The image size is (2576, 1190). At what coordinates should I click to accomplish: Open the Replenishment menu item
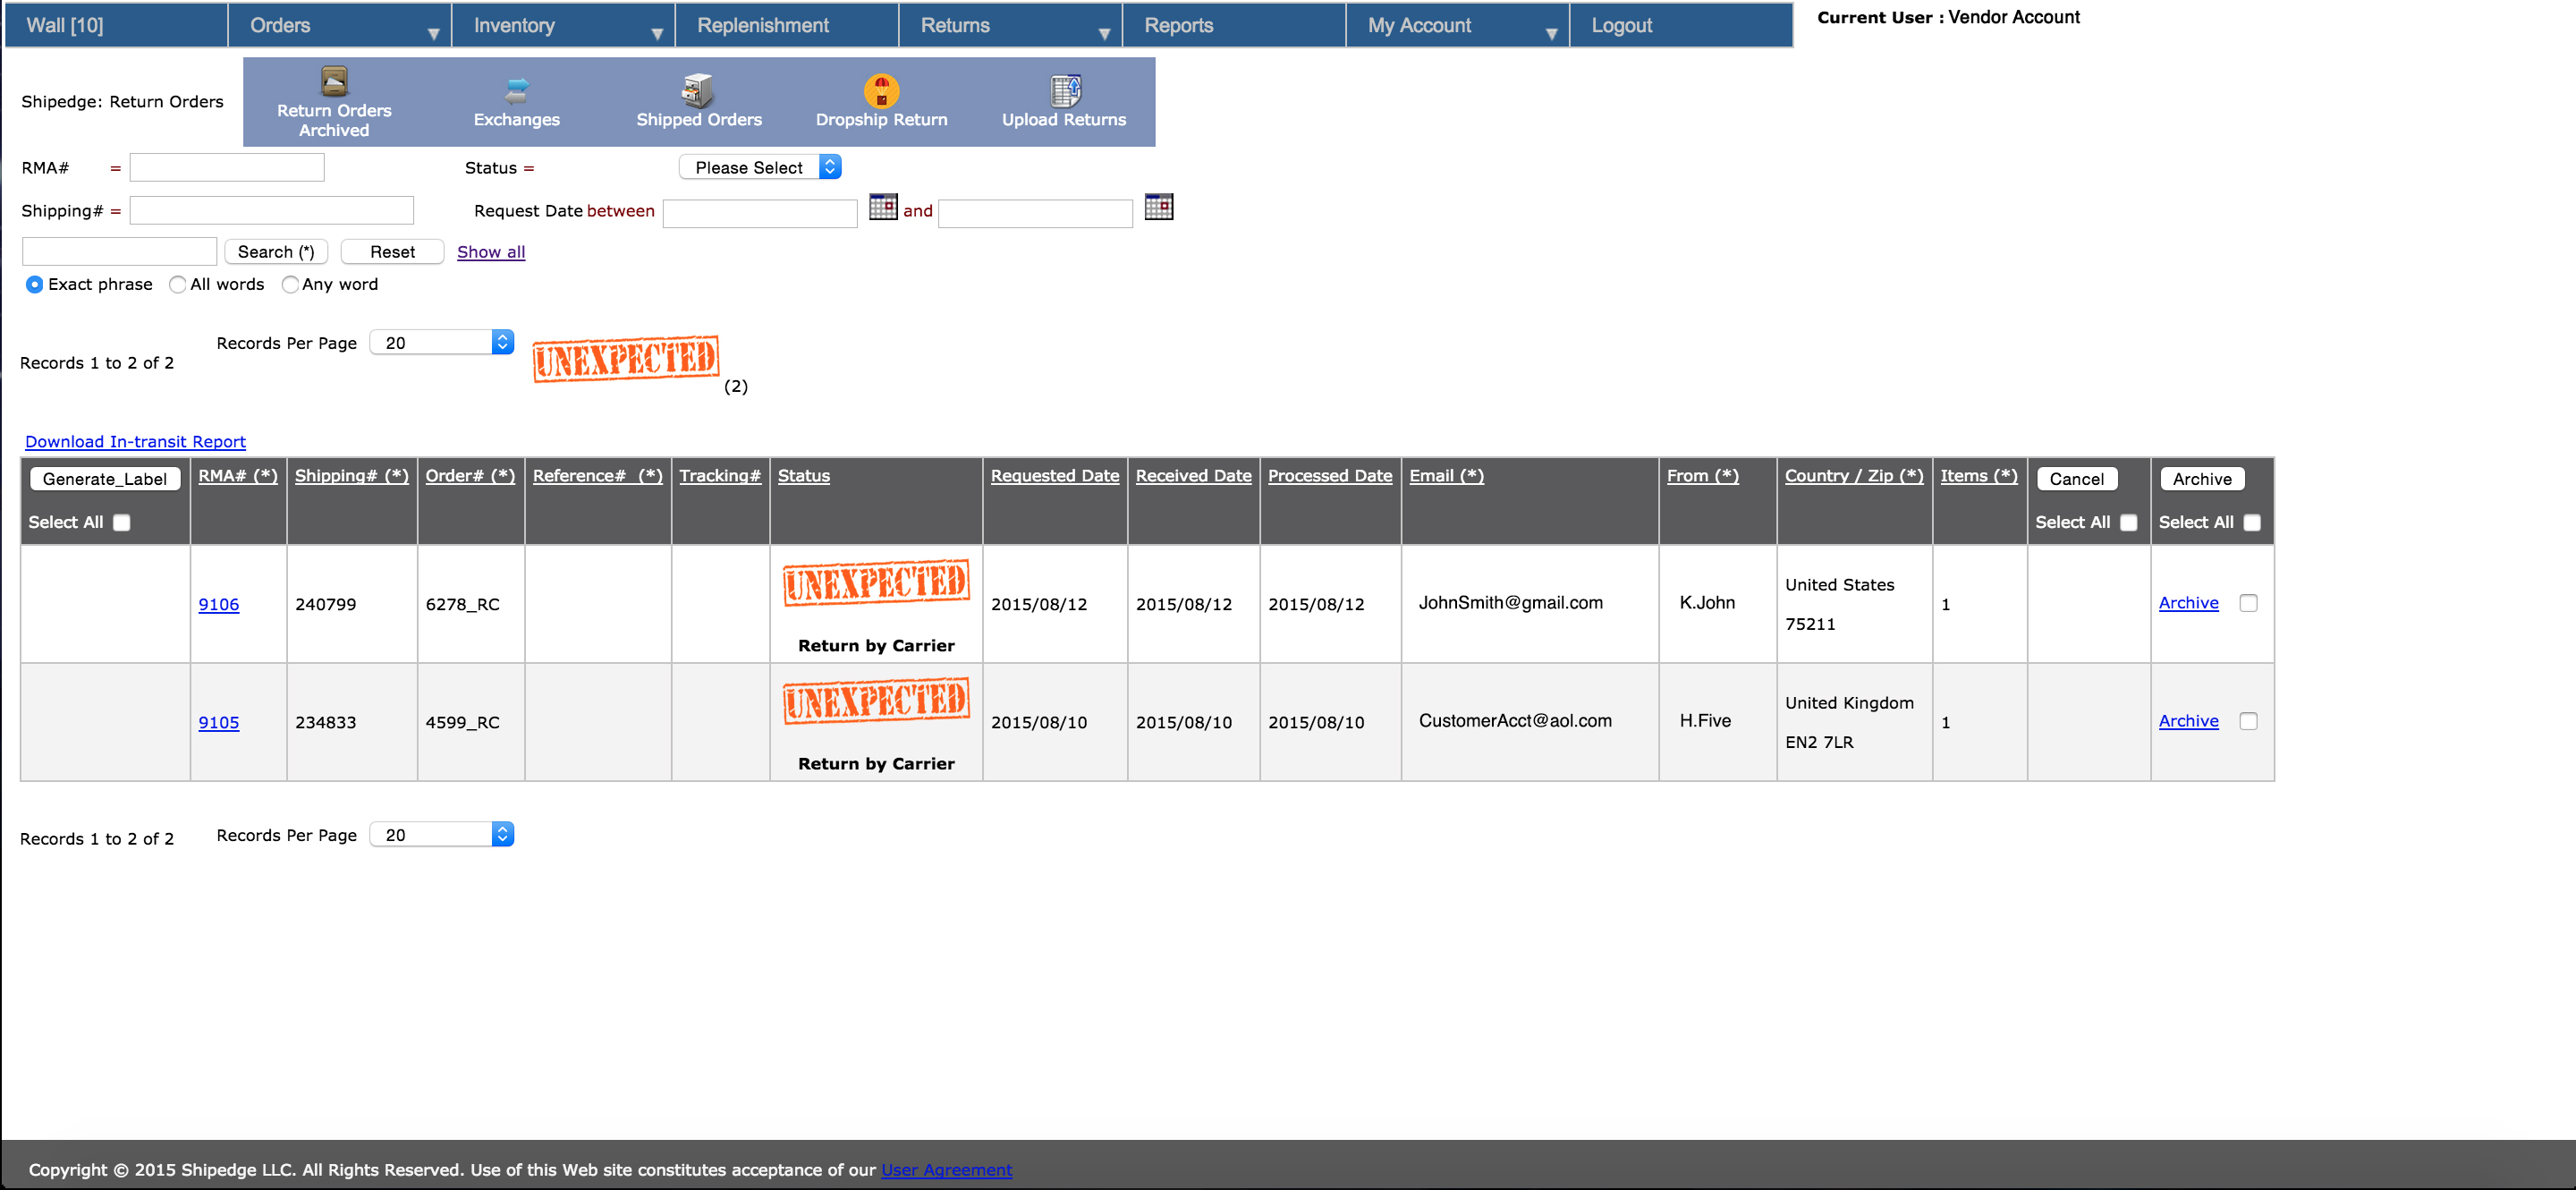762,25
